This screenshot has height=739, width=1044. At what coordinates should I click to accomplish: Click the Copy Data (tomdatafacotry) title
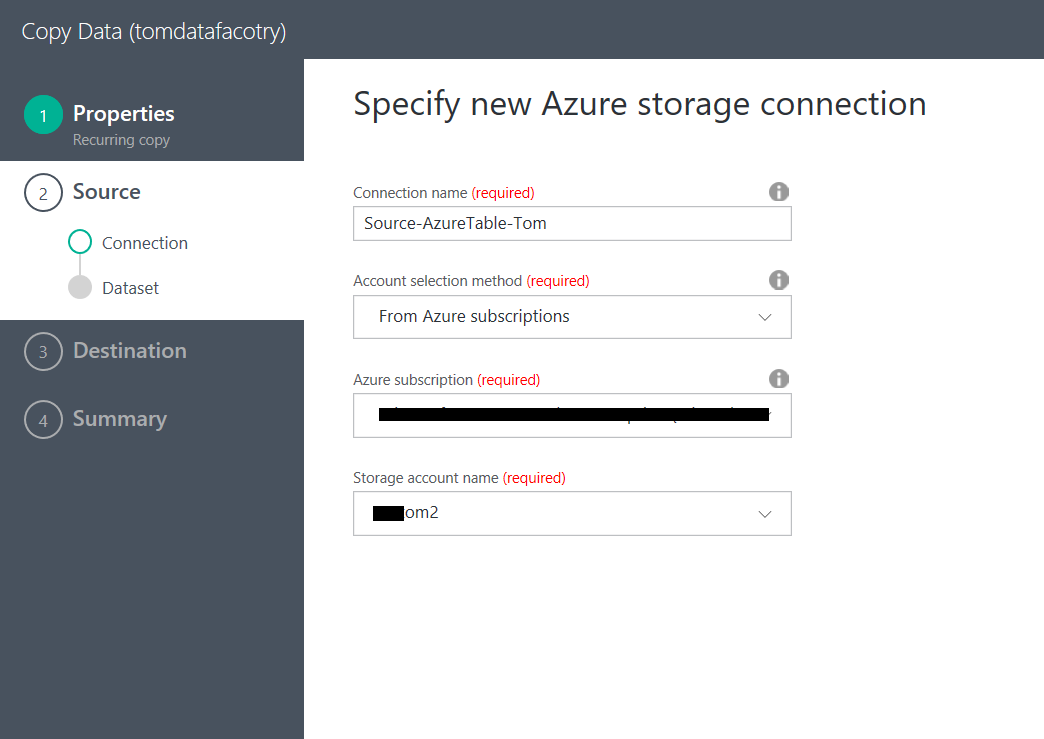(x=154, y=31)
